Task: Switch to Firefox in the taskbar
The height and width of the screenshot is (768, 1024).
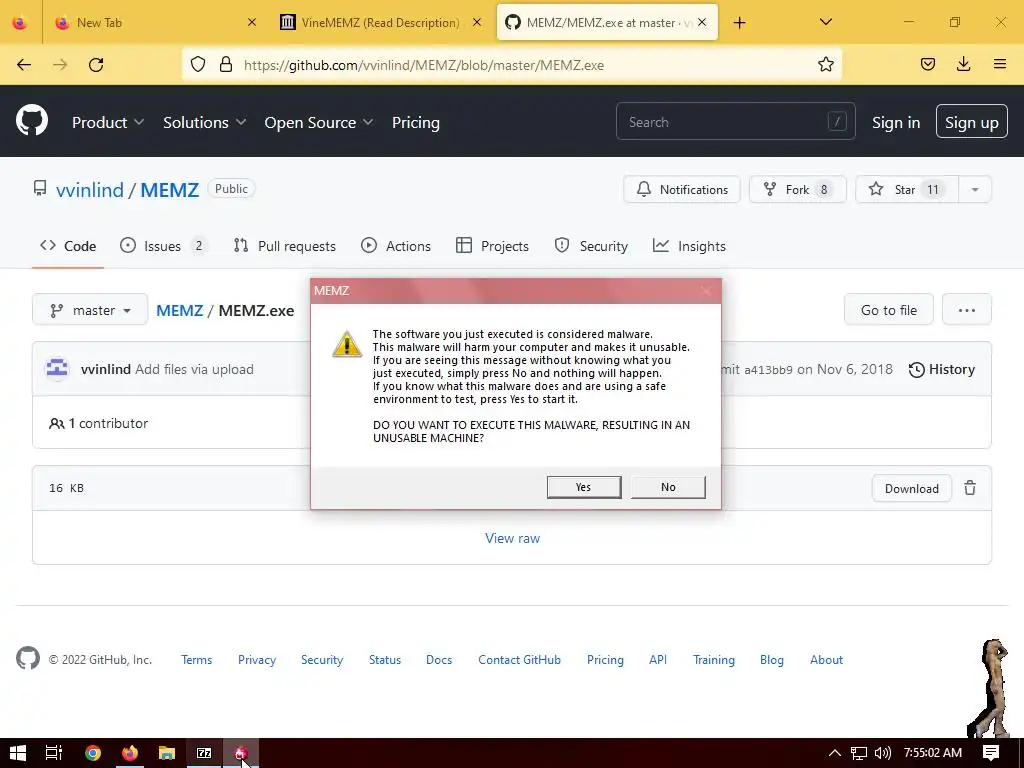Action: [130, 753]
